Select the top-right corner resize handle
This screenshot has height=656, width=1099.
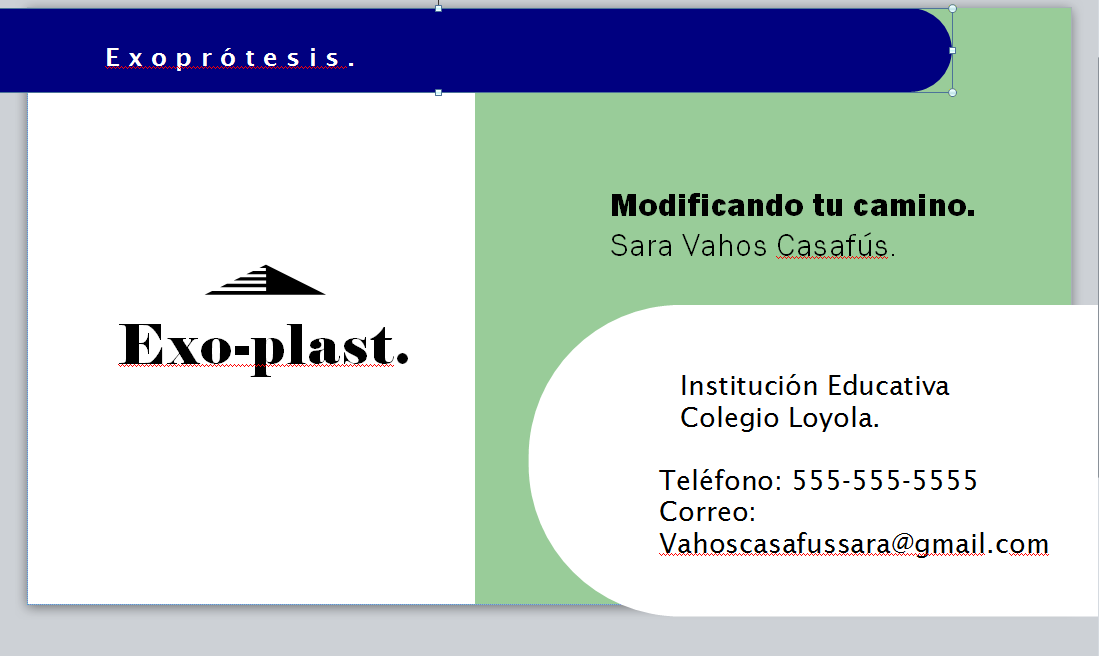(x=952, y=9)
